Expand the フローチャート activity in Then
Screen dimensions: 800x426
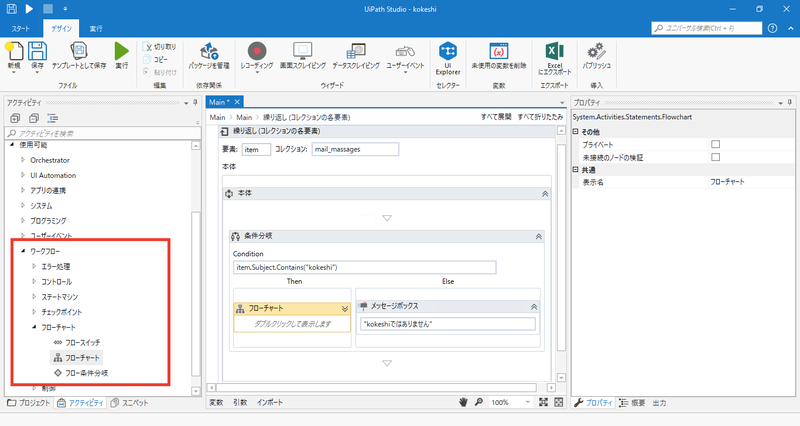pos(345,309)
